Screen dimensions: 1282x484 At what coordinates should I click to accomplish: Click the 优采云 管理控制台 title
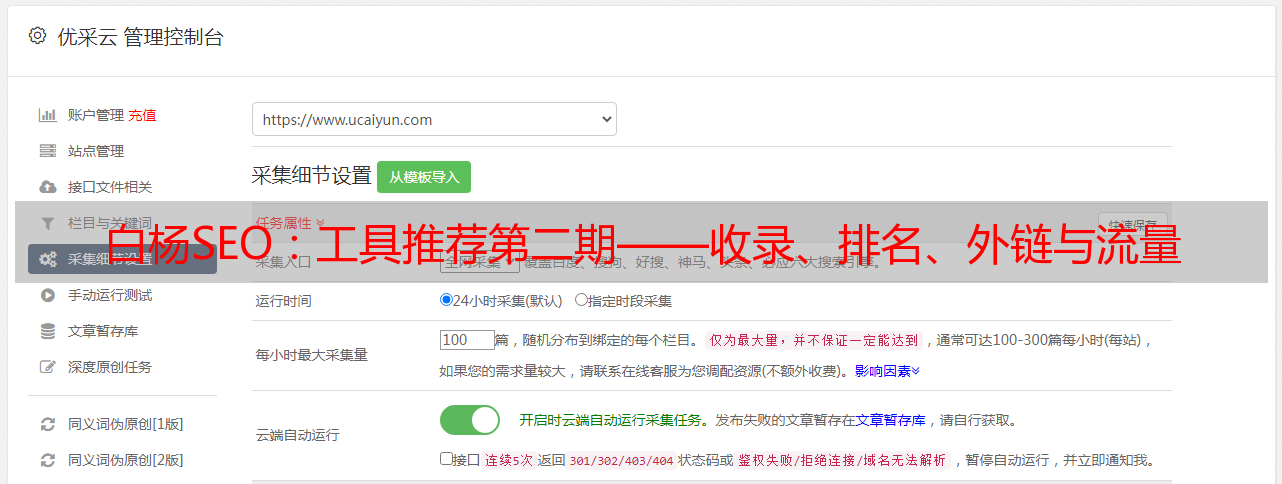click(140, 37)
